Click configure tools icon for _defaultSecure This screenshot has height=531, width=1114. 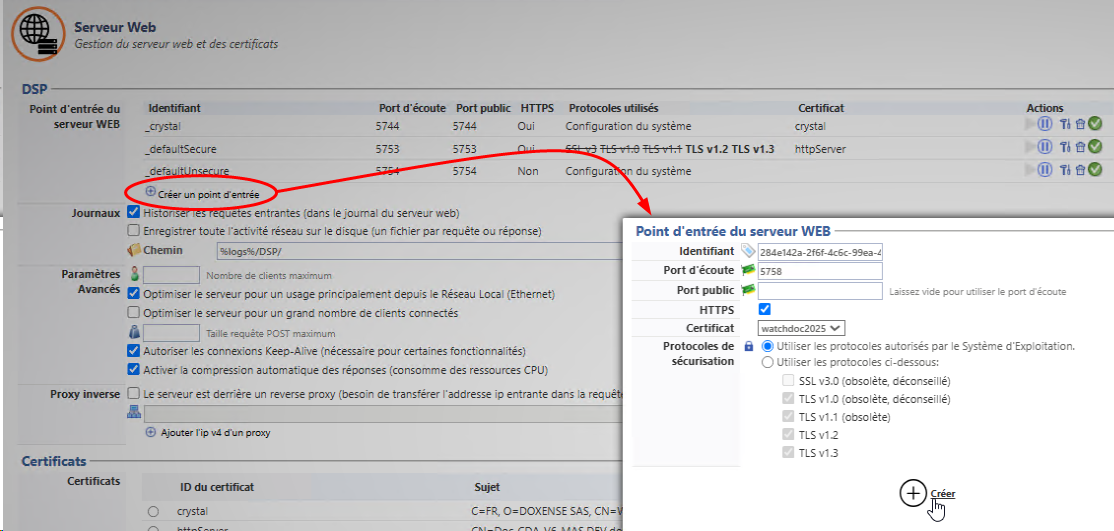[x=1066, y=148]
